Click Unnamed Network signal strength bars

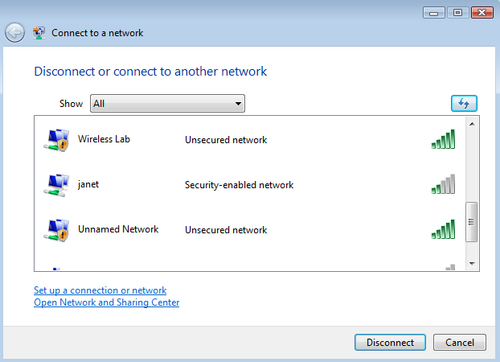443,229
